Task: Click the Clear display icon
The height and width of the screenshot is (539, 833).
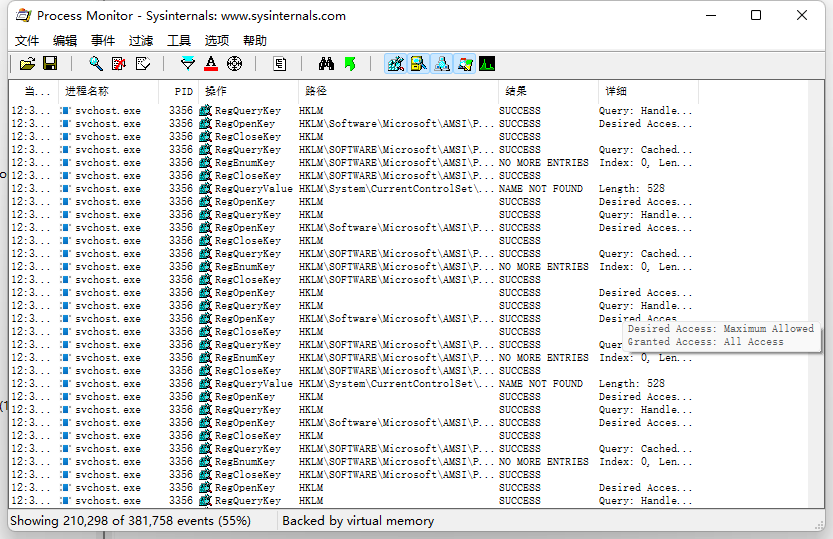Action: coord(142,64)
